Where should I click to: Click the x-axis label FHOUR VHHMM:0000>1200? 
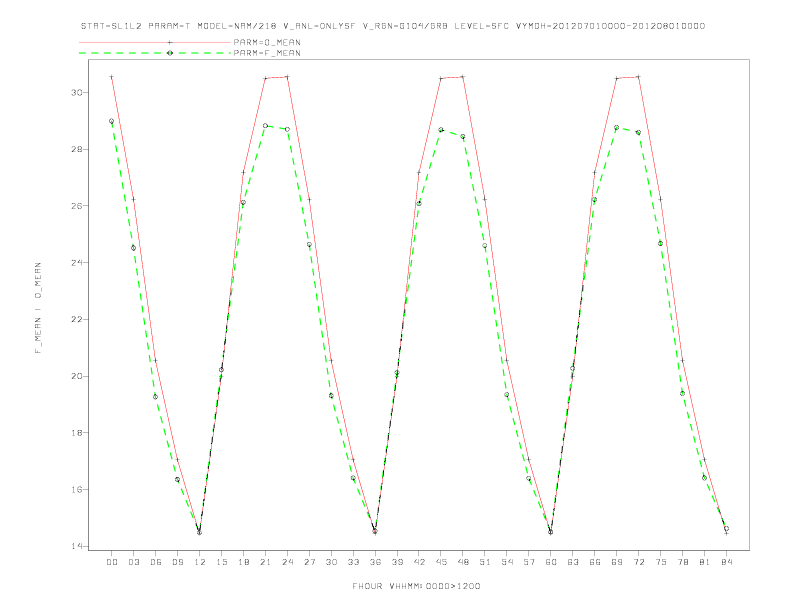(416, 586)
